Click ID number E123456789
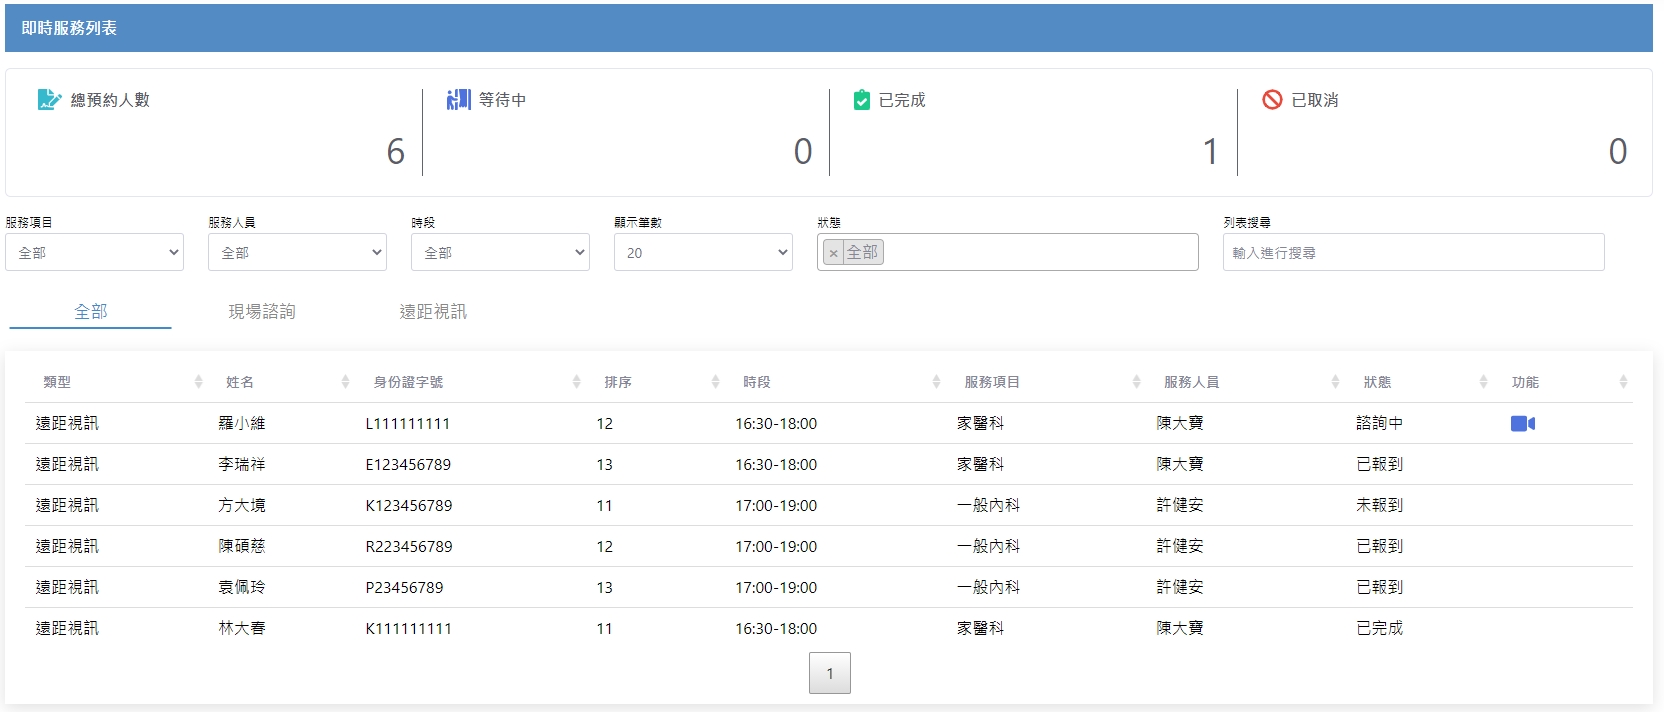The width and height of the screenshot is (1664, 712). point(408,465)
